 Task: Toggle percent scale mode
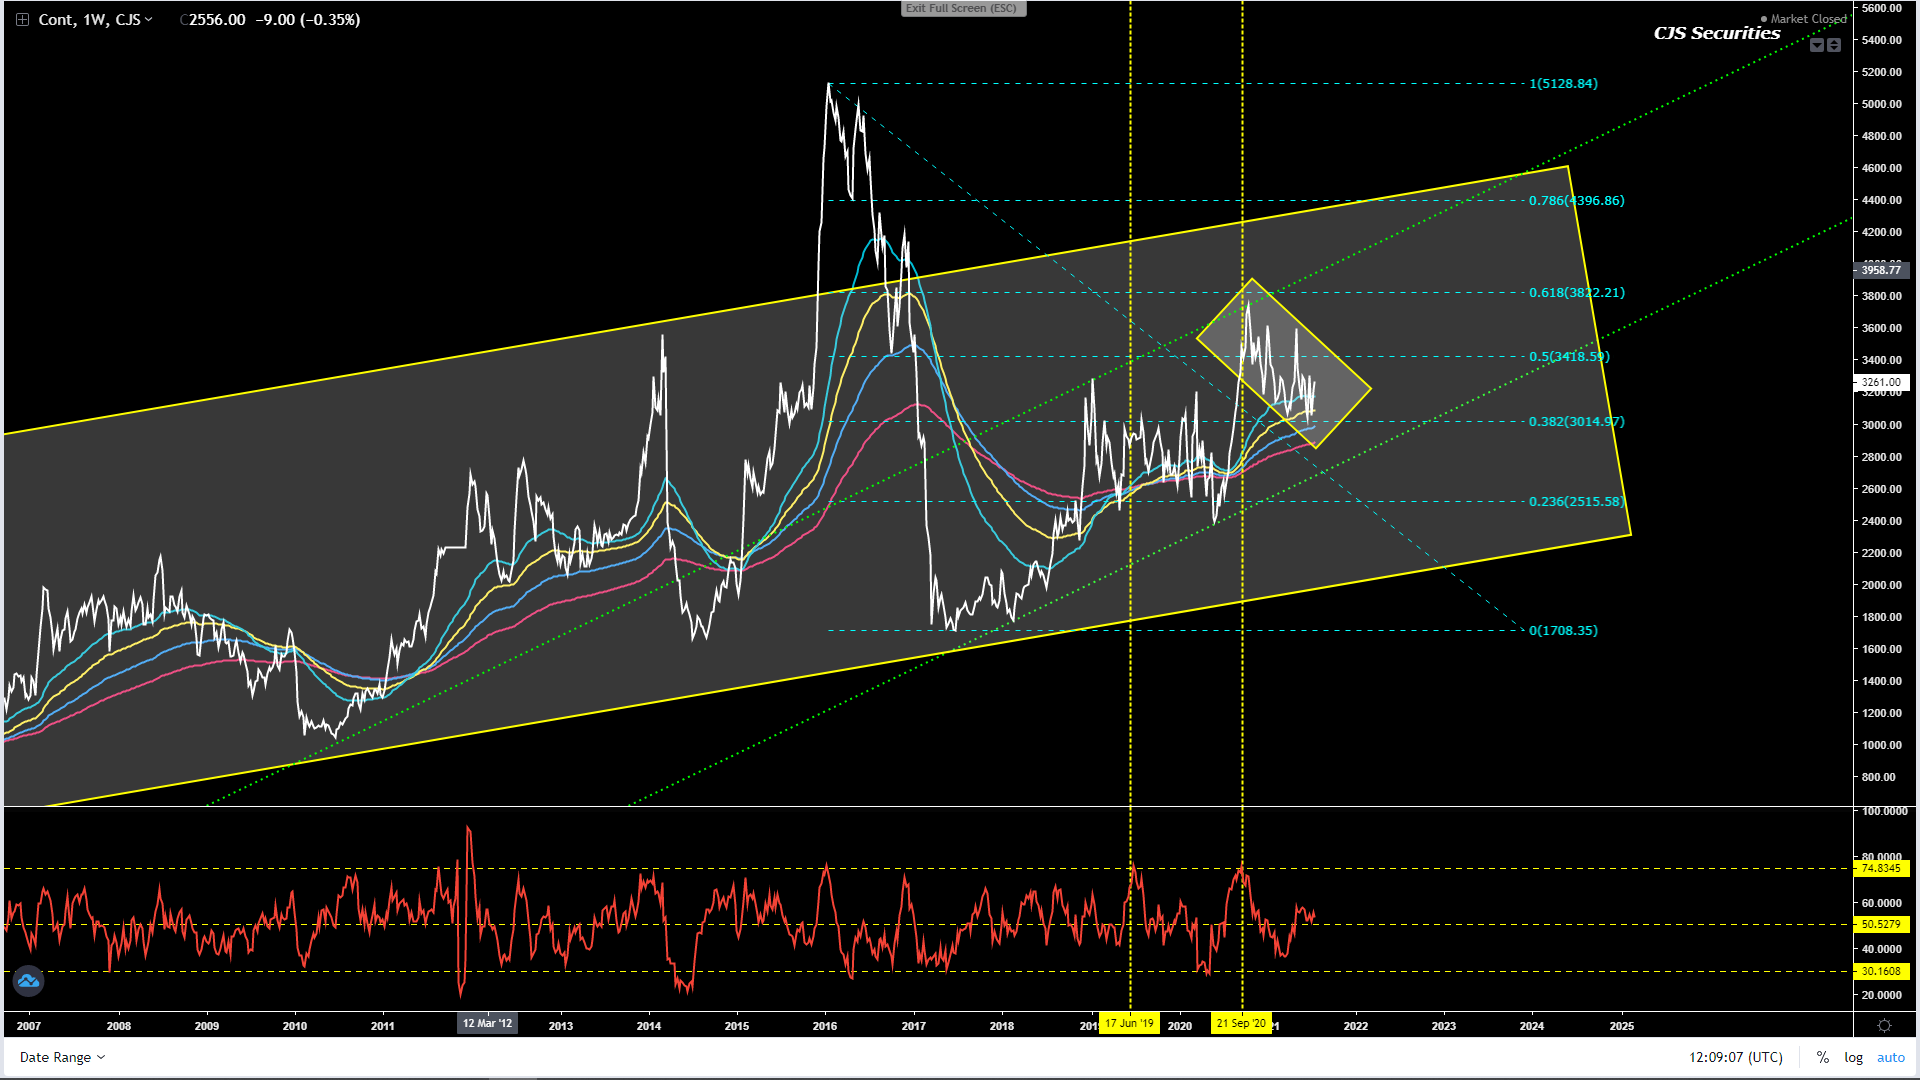point(1823,1057)
